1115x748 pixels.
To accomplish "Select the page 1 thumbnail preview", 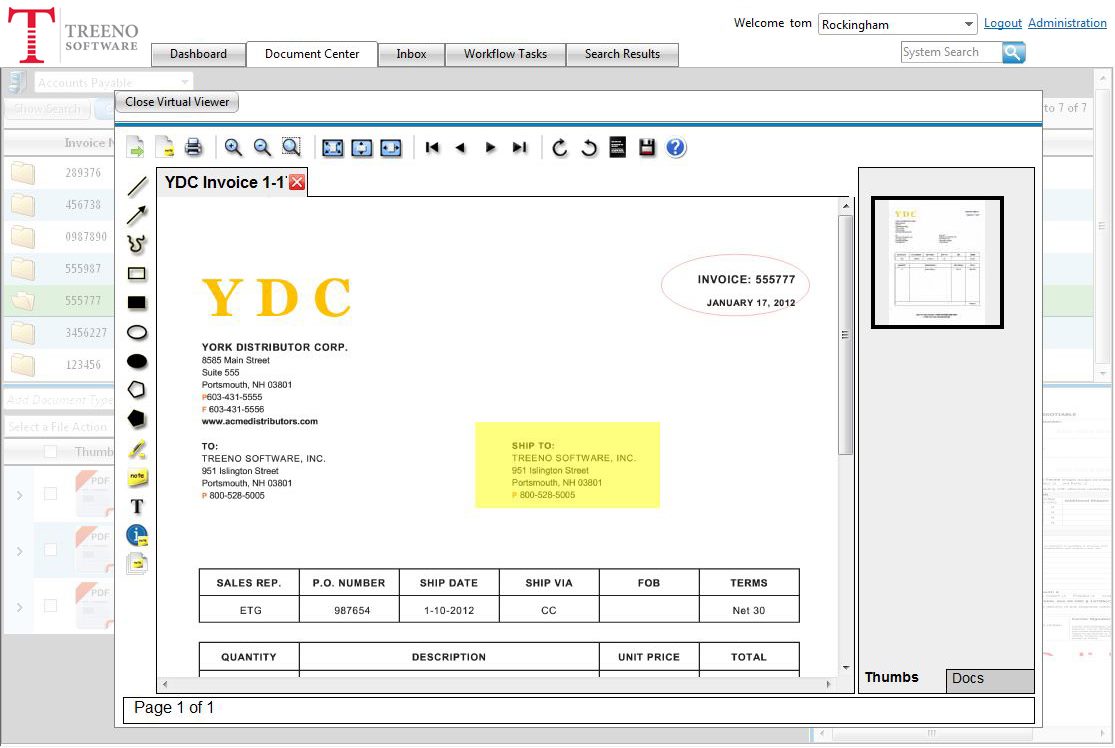I will (x=937, y=262).
